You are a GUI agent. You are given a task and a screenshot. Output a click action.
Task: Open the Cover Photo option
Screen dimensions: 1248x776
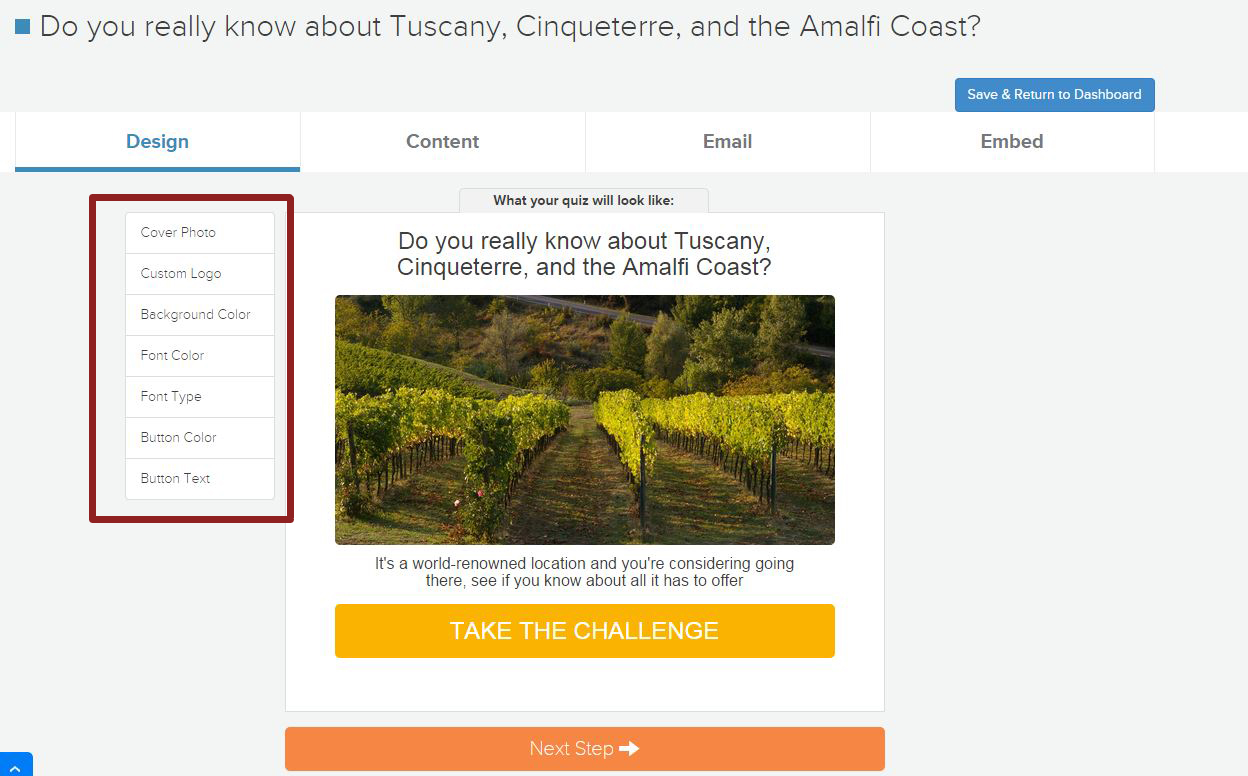200,232
